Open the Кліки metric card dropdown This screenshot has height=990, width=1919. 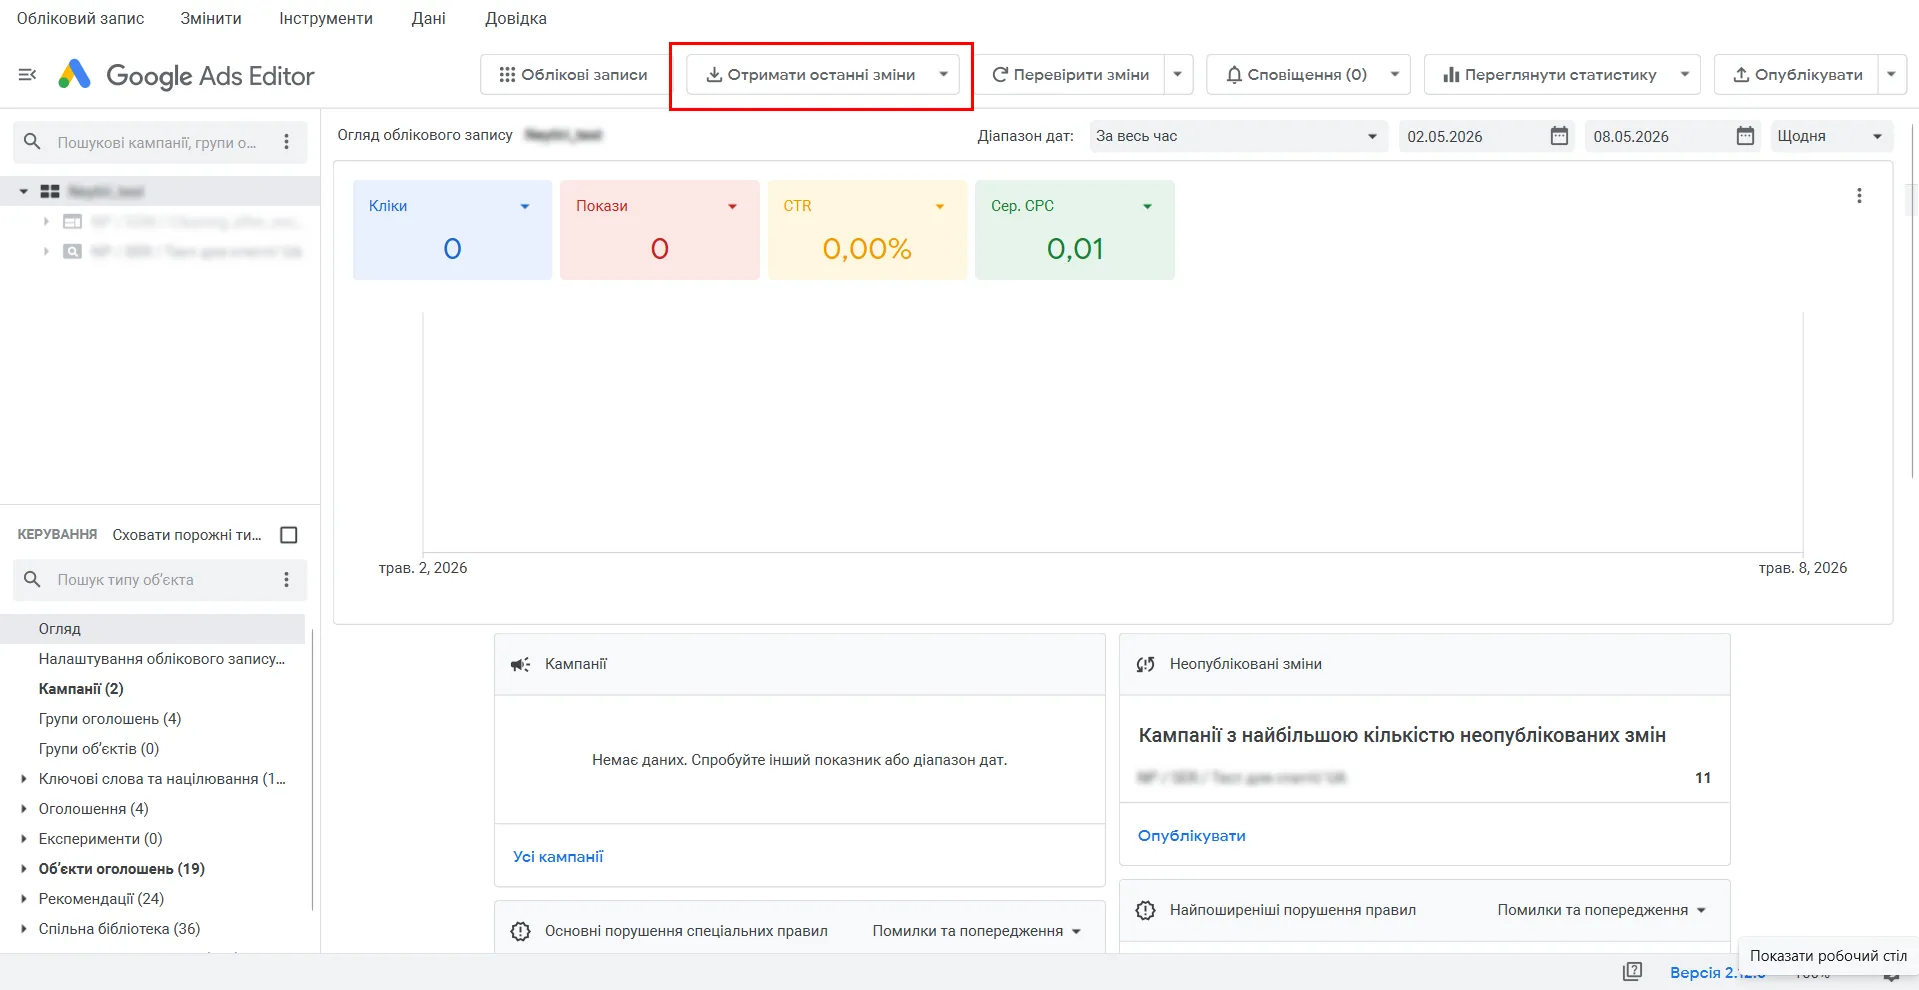pyautogui.click(x=525, y=206)
